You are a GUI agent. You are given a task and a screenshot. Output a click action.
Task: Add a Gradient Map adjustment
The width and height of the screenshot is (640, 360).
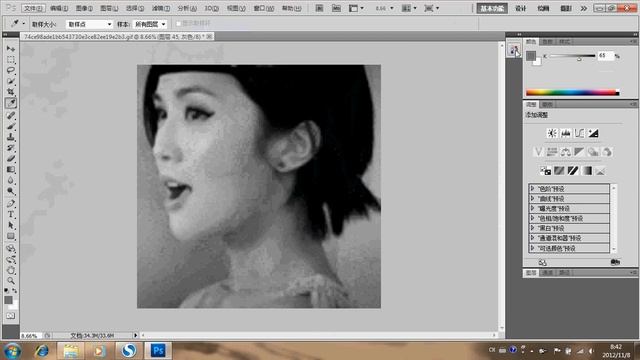tap(587, 171)
